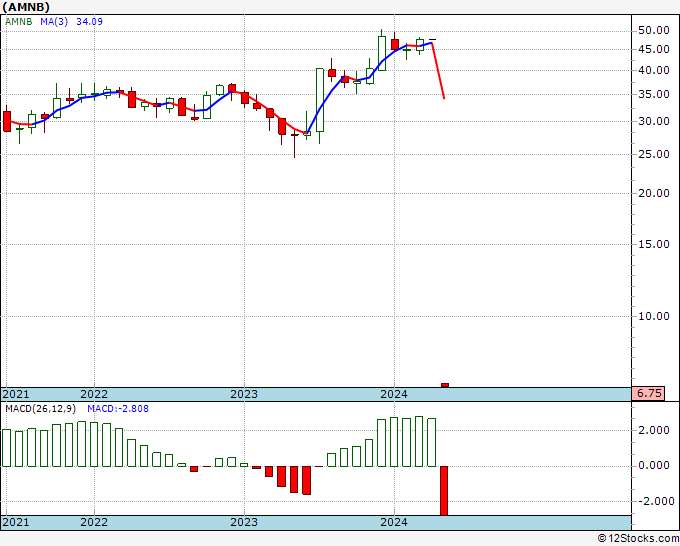The image size is (680, 546).
Task: Click the 34.09 moving average value
Action: 89,21
